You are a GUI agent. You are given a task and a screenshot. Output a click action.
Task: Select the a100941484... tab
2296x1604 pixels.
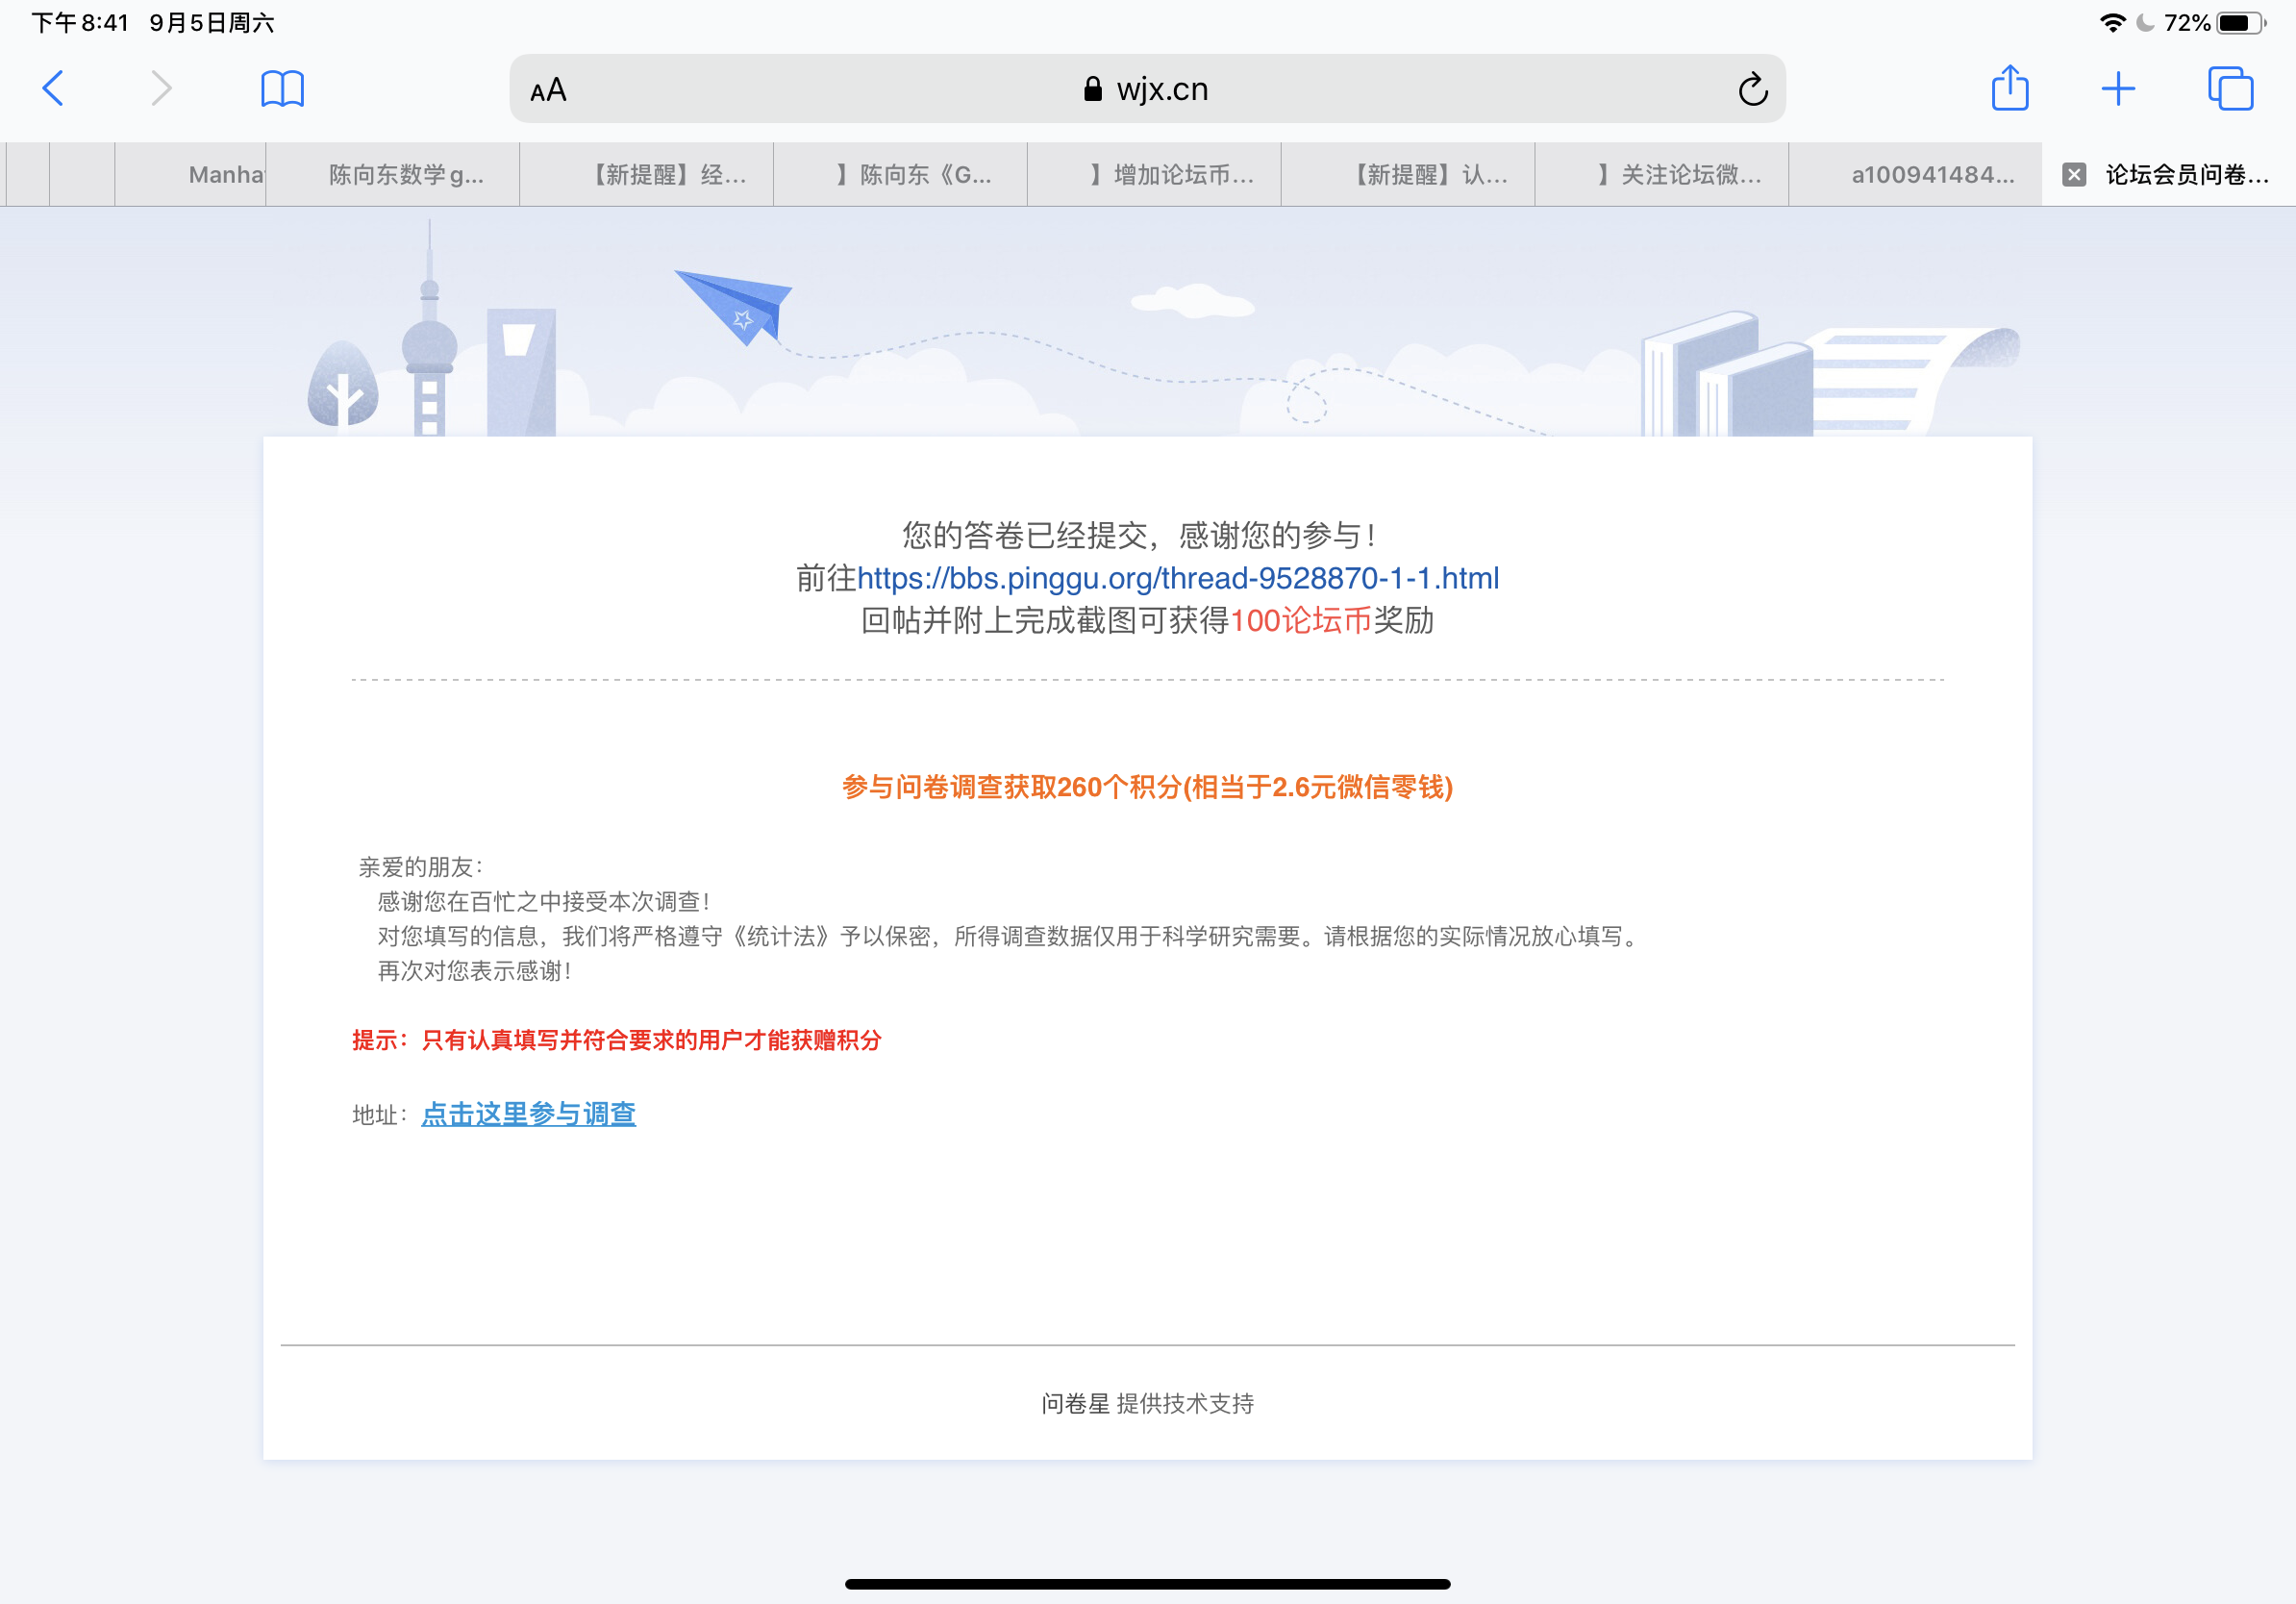1932,175
